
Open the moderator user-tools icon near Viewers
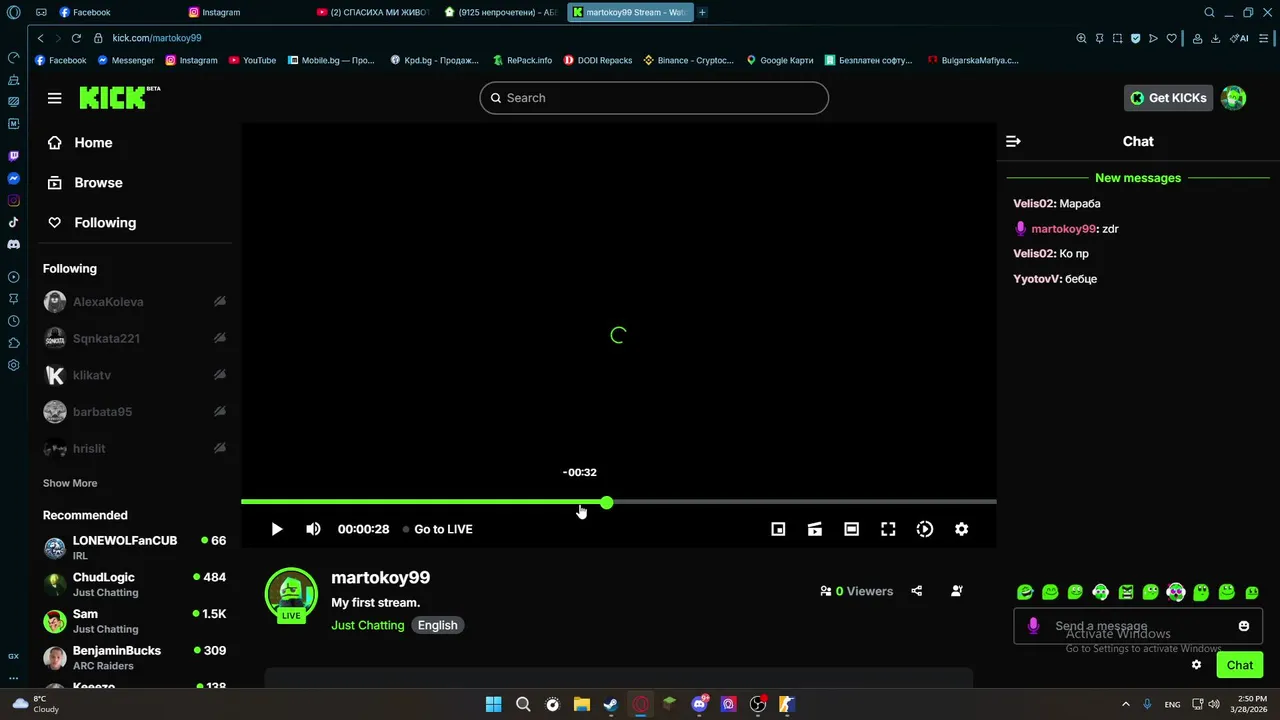957,591
